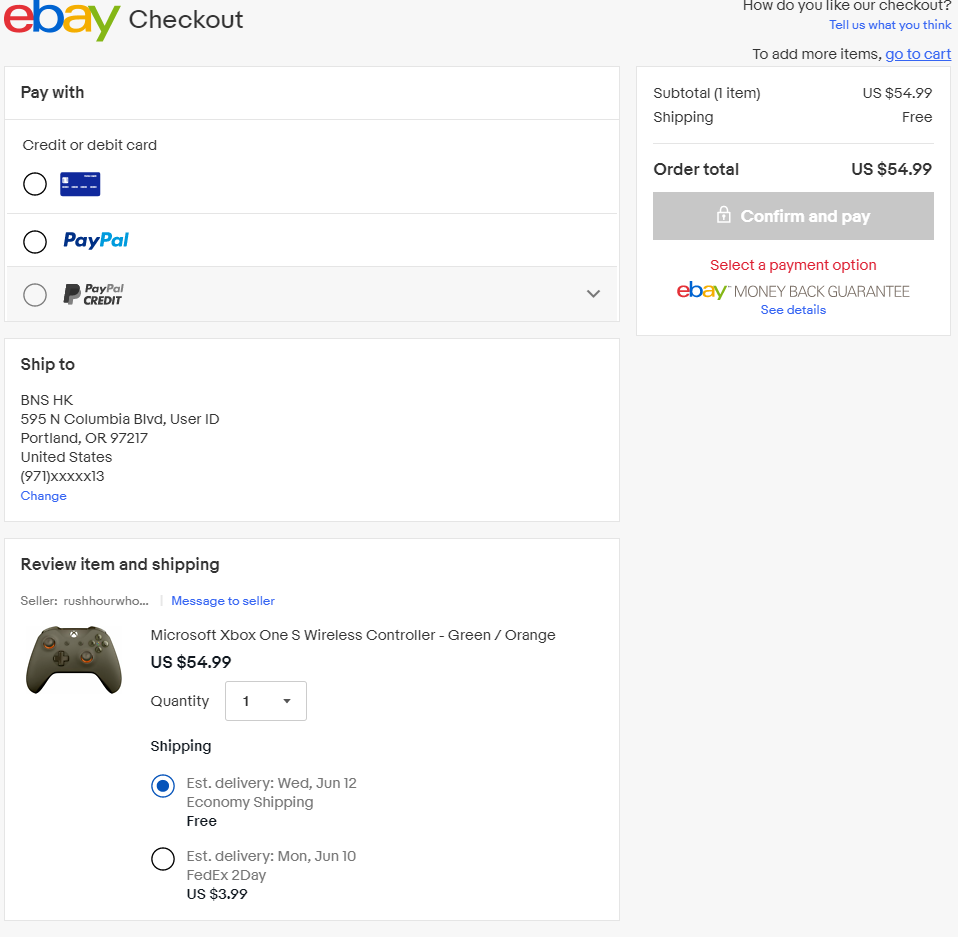Open the Quantity dropdown
Viewport: 958px width, 937px height.
coord(266,701)
